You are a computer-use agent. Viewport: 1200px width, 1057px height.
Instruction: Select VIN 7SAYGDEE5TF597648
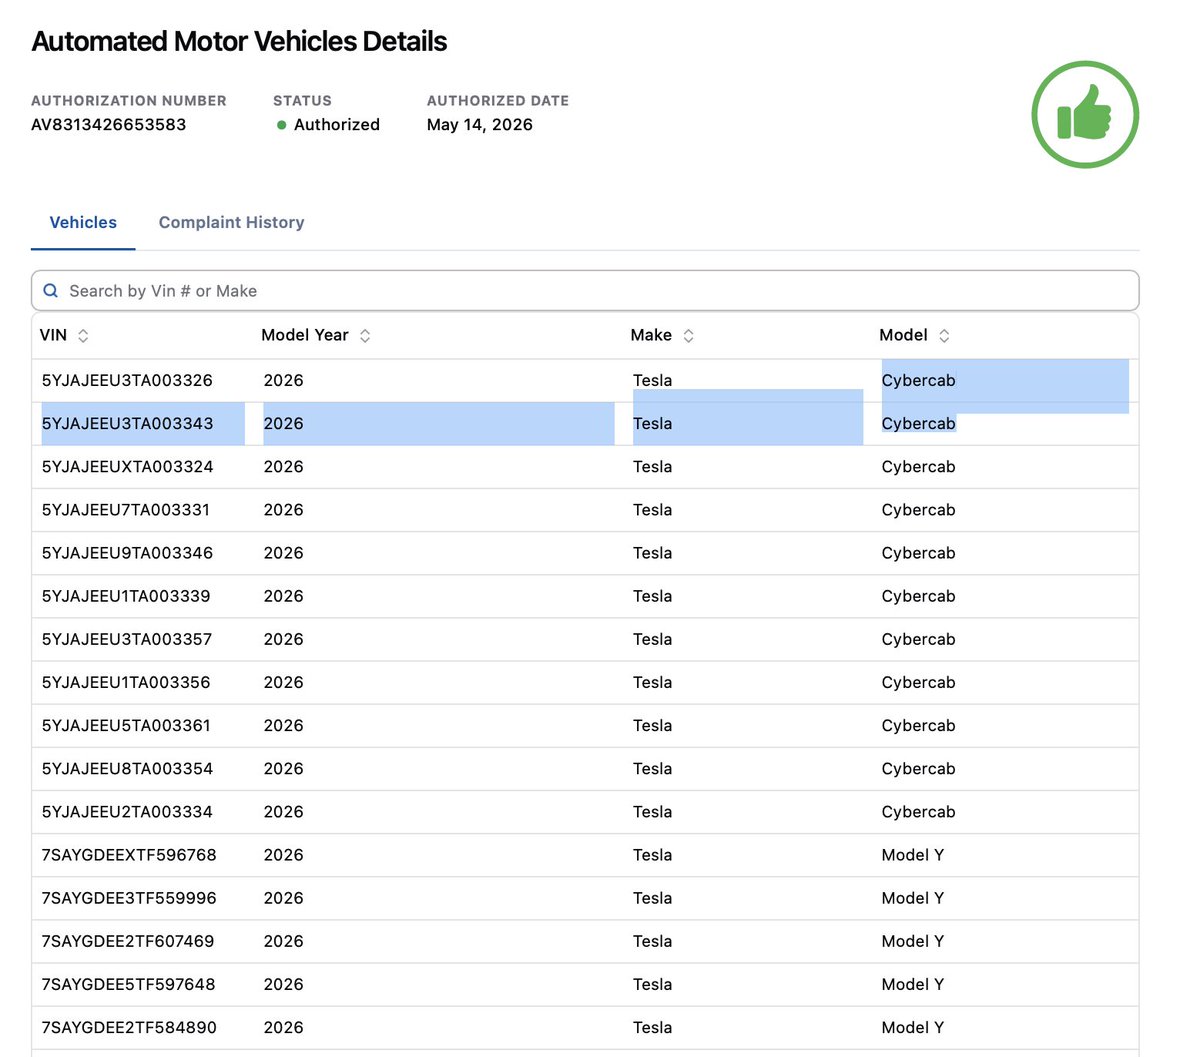[128, 984]
